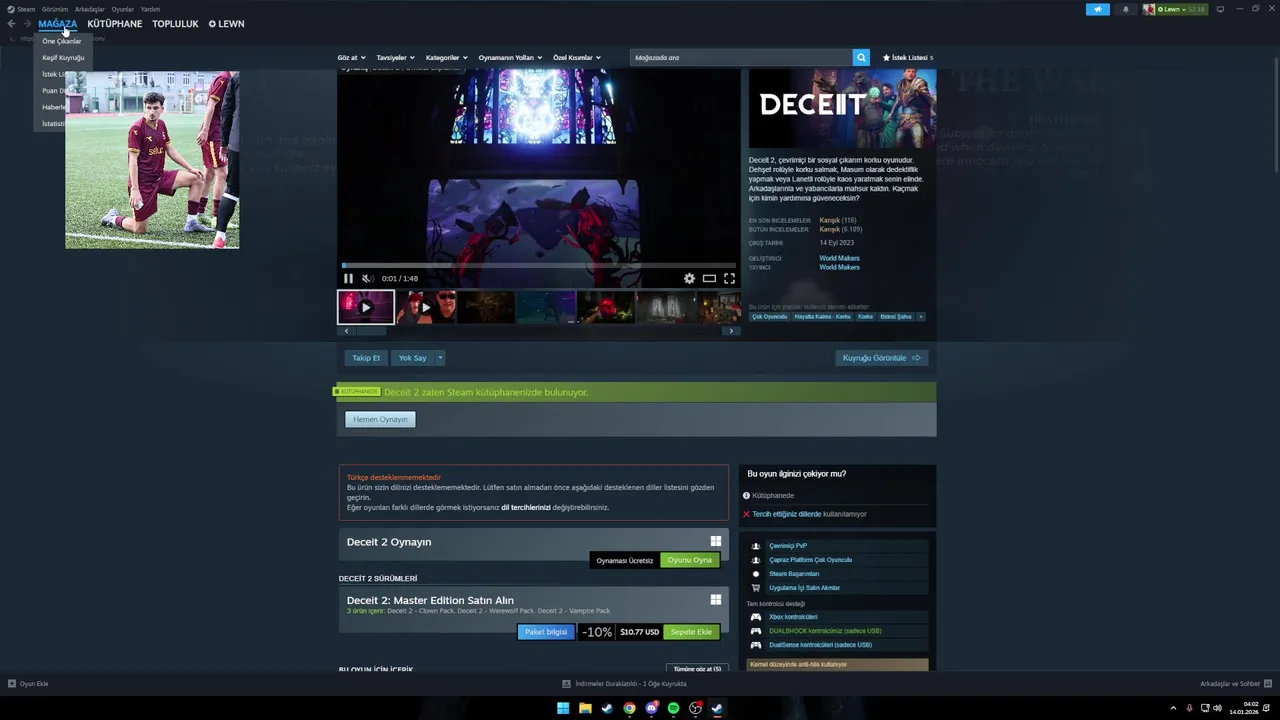The height and width of the screenshot is (720, 1280).
Task: Open the Oyunlar menu
Action: (x=123, y=9)
